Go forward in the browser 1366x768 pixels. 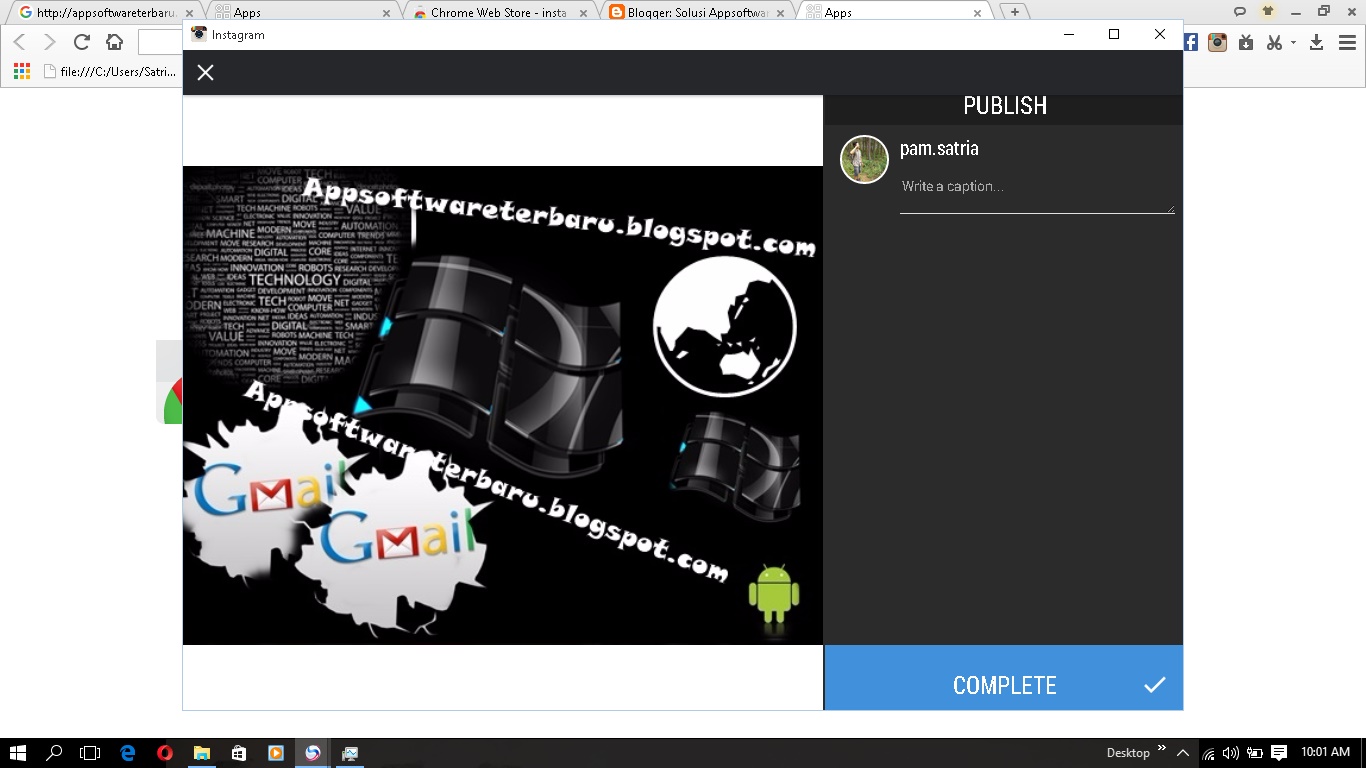pyautogui.click(x=50, y=42)
